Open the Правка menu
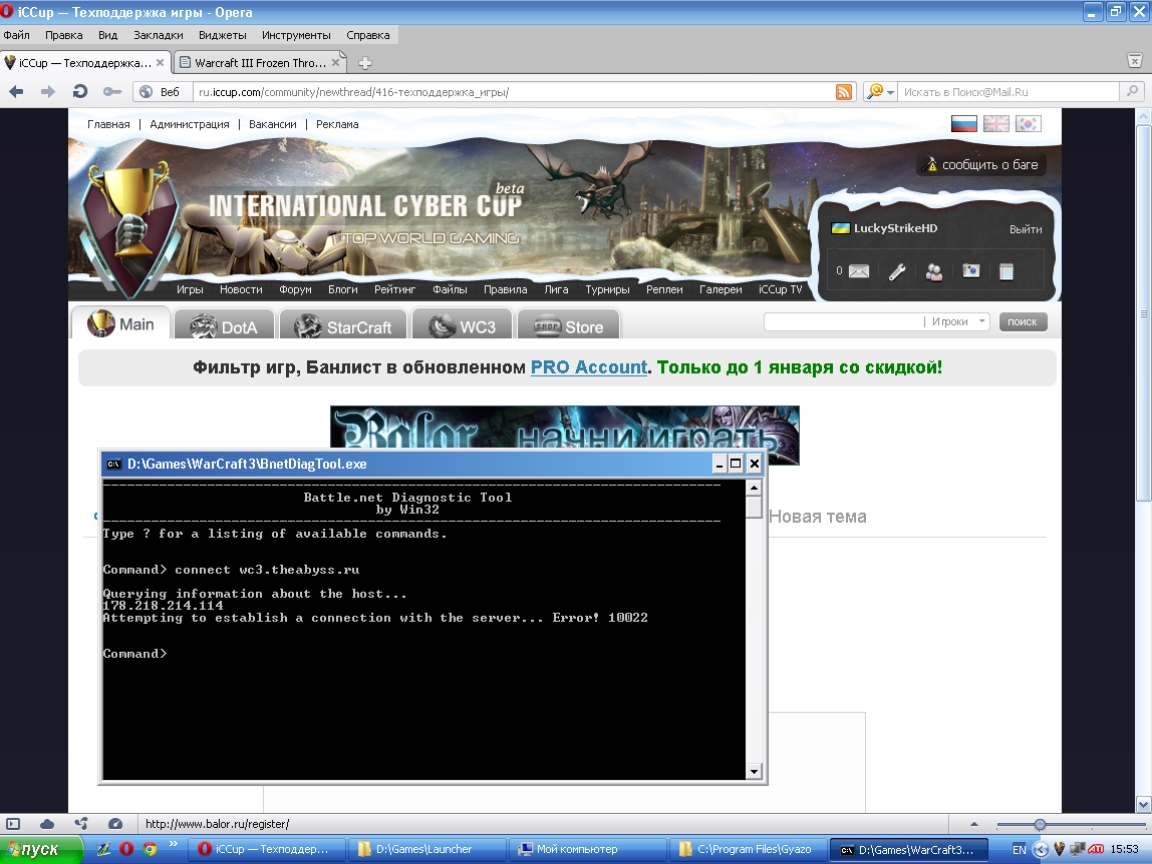The width and height of the screenshot is (1152, 864). pyautogui.click(x=63, y=35)
